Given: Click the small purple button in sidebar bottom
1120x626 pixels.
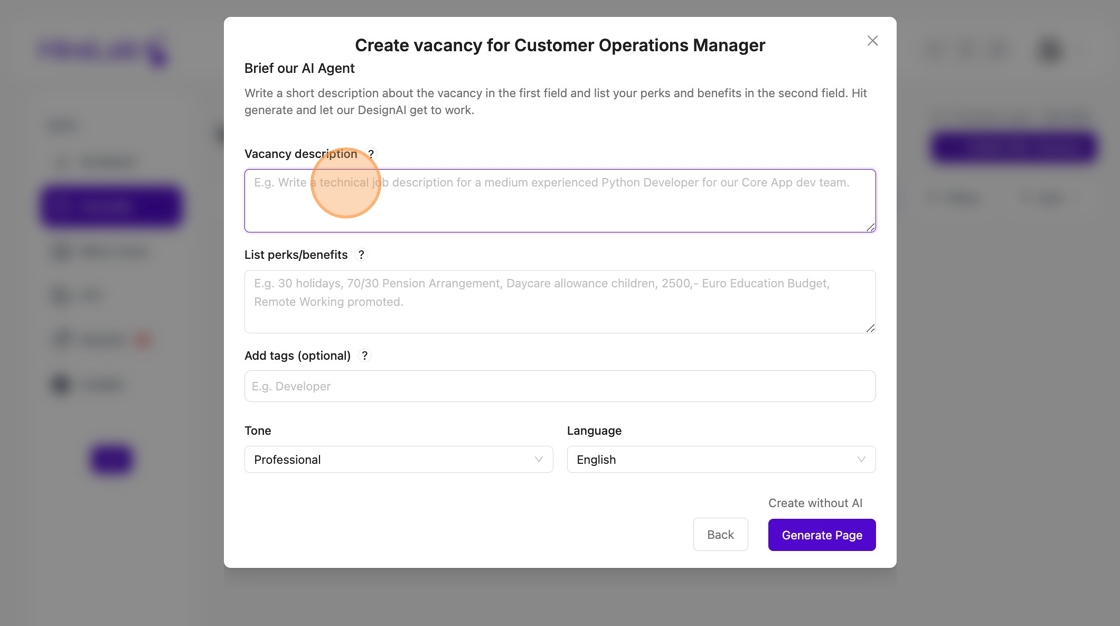Looking at the screenshot, I should point(112,459).
